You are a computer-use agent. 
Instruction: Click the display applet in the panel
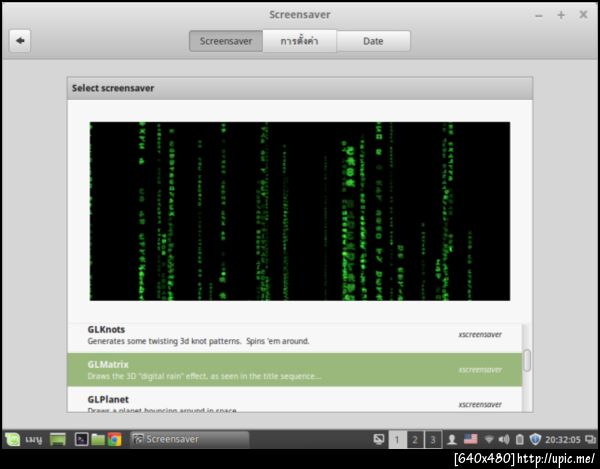[x=378, y=439]
